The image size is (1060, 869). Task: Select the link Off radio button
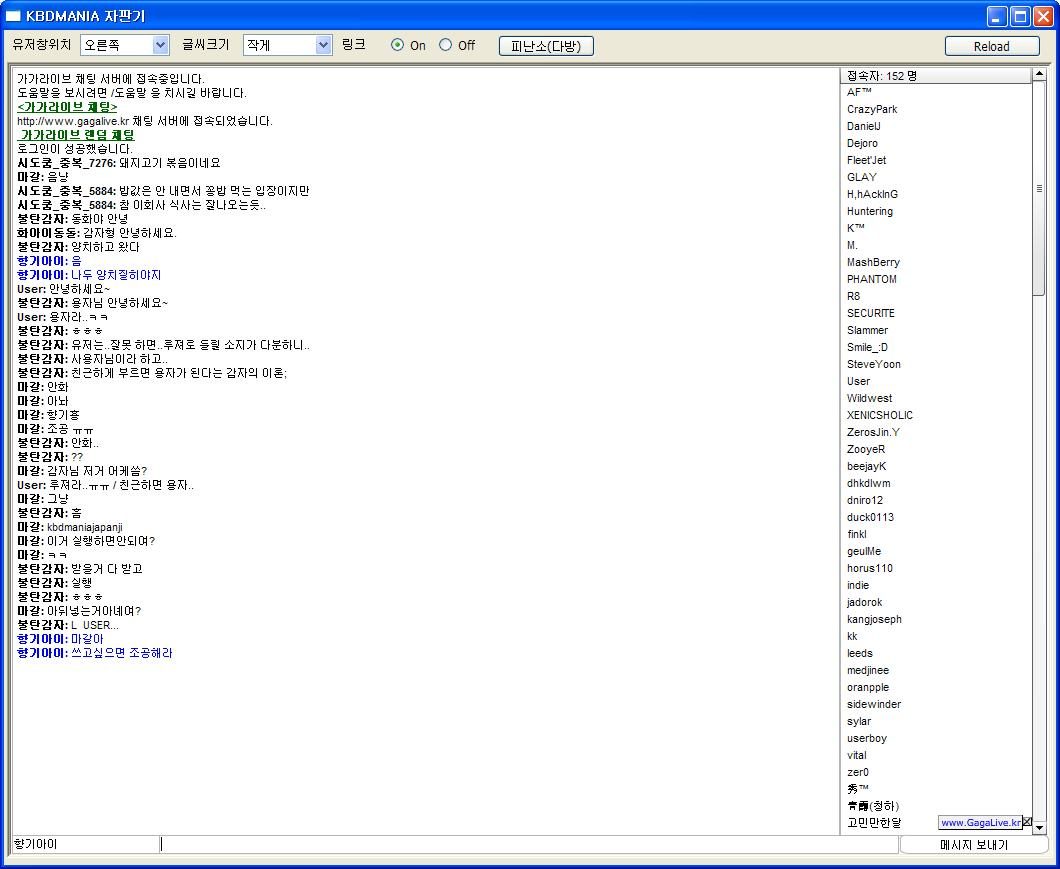[445, 45]
